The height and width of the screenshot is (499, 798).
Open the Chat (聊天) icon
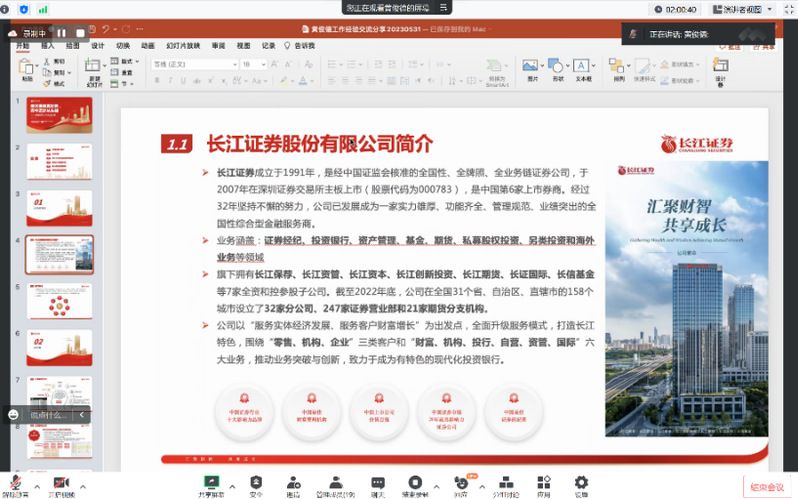378,484
